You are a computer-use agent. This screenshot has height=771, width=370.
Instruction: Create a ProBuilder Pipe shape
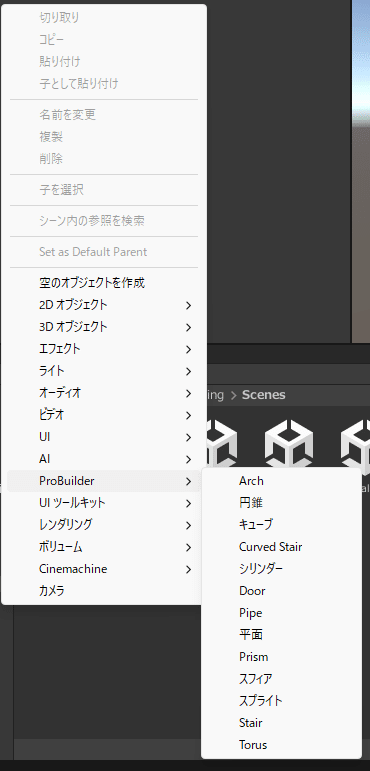[x=281, y=613]
